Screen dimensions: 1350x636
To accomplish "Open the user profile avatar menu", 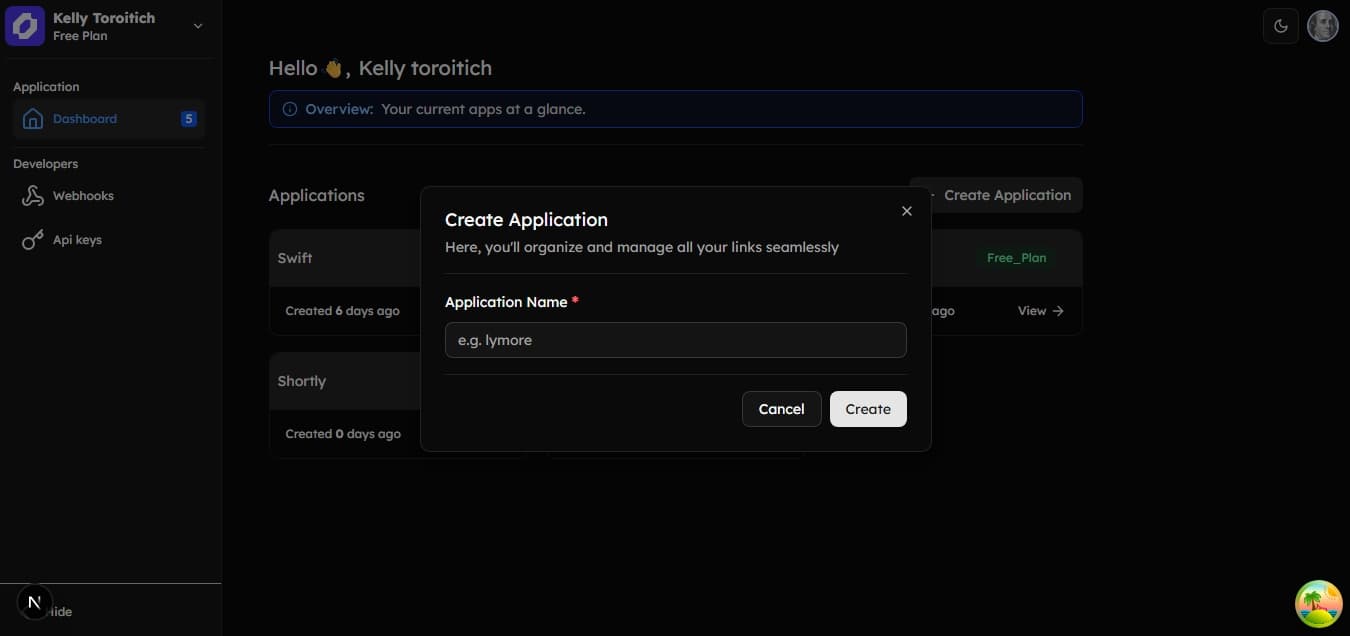I will 1323,26.
